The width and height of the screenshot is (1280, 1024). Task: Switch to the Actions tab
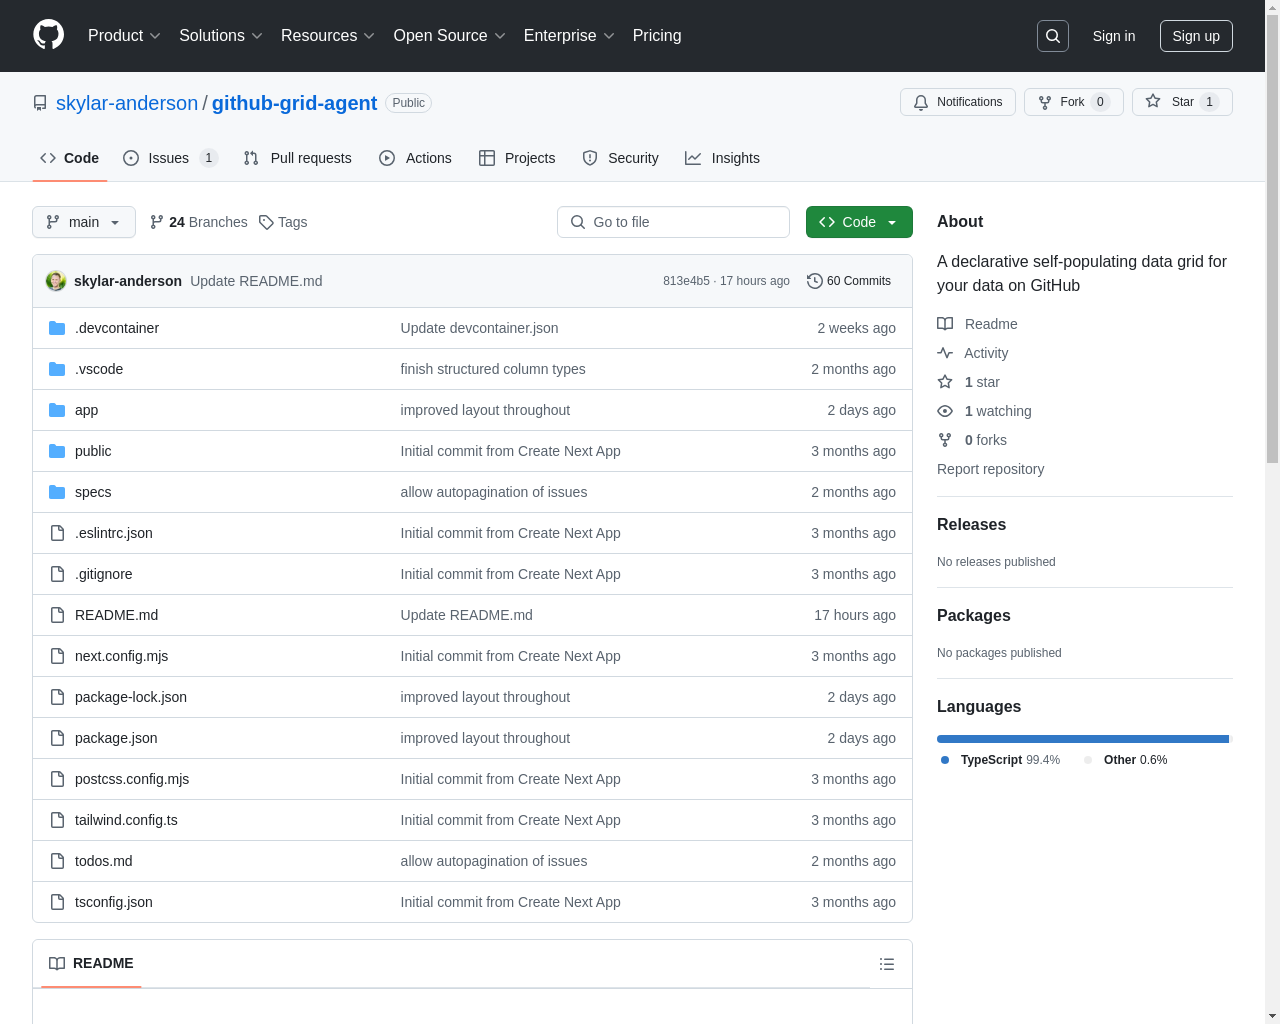pyautogui.click(x=416, y=158)
